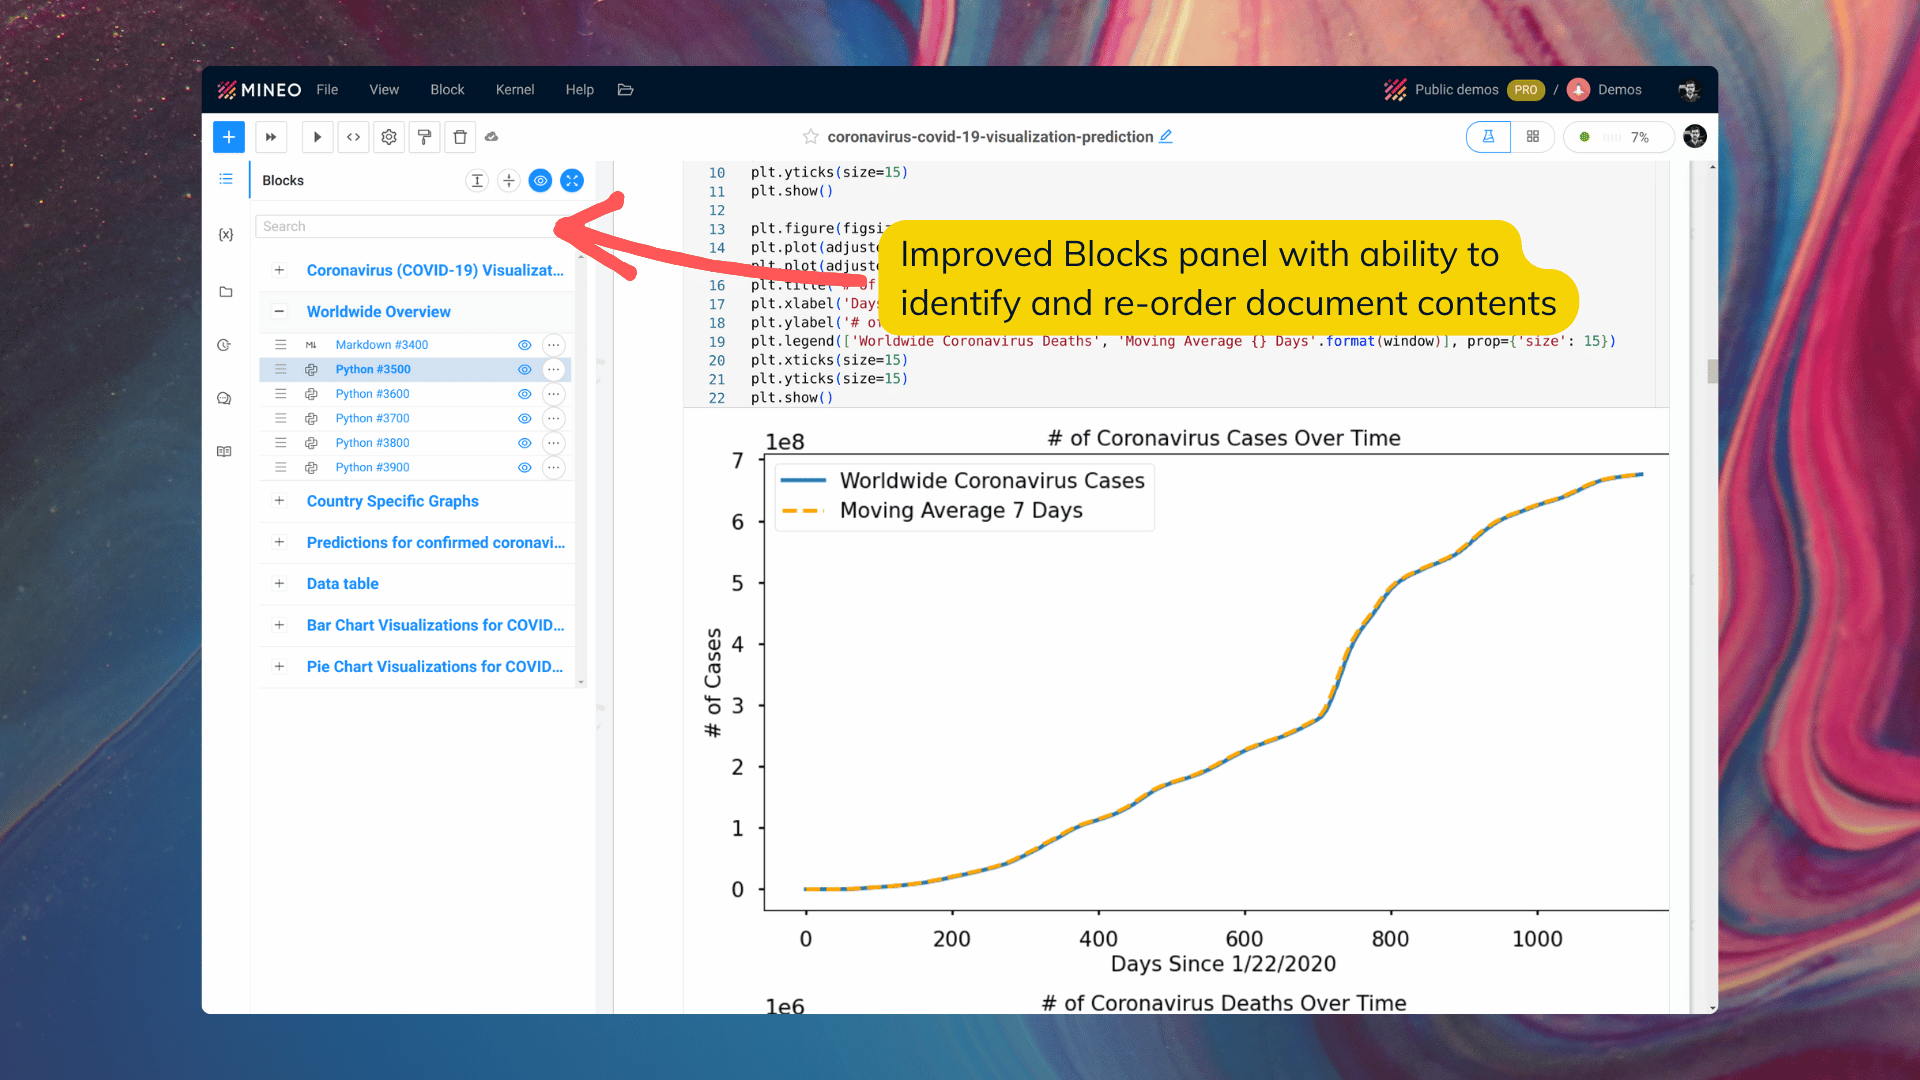Delete block using trash icon
Image resolution: width=1920 pixels, height=1080 pixels.
pos(460,137)
